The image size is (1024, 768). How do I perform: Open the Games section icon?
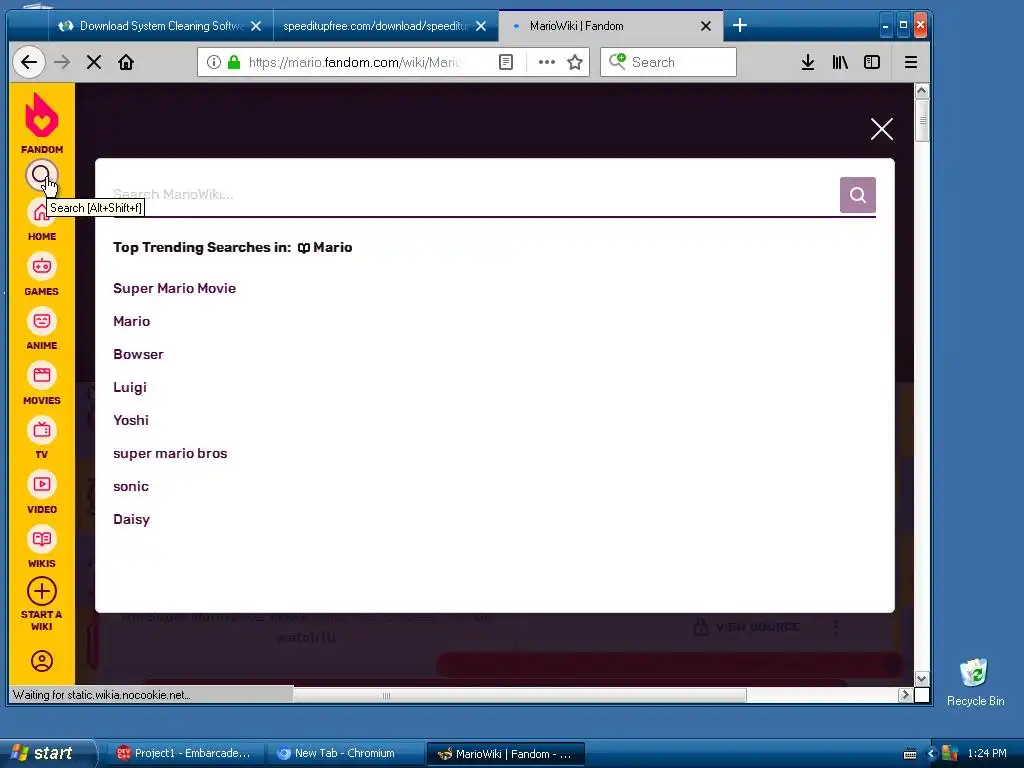click(x=42, y=266)
